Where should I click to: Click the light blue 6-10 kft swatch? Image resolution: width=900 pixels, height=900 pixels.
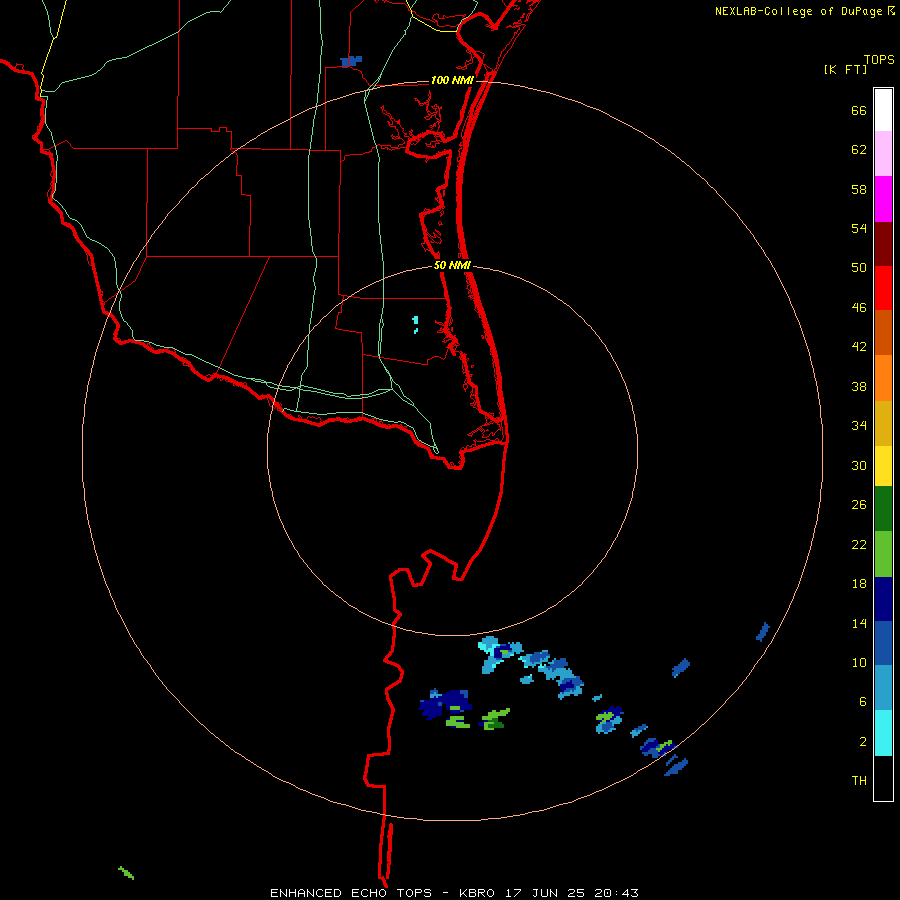(883, 688)
